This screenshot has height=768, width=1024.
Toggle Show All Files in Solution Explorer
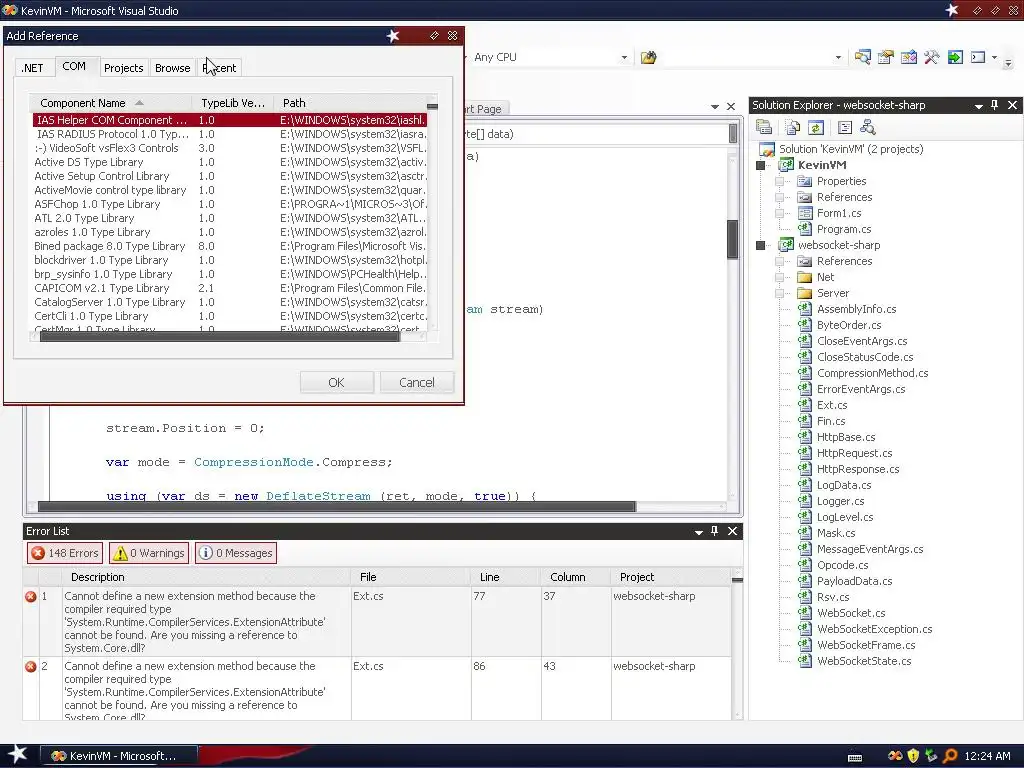pyautogui.click(x=792, y=127)
